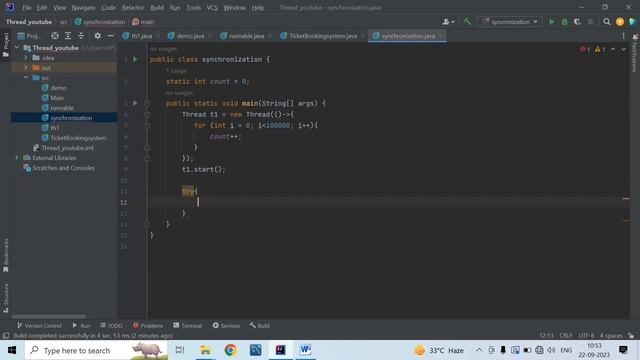Click Expand All icon in Project panel

(68, 36)
